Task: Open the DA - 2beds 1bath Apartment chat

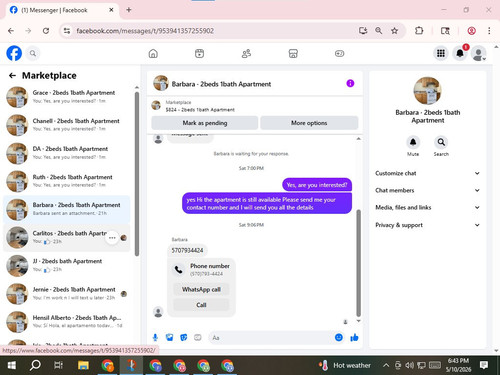Action: [67, 153]
